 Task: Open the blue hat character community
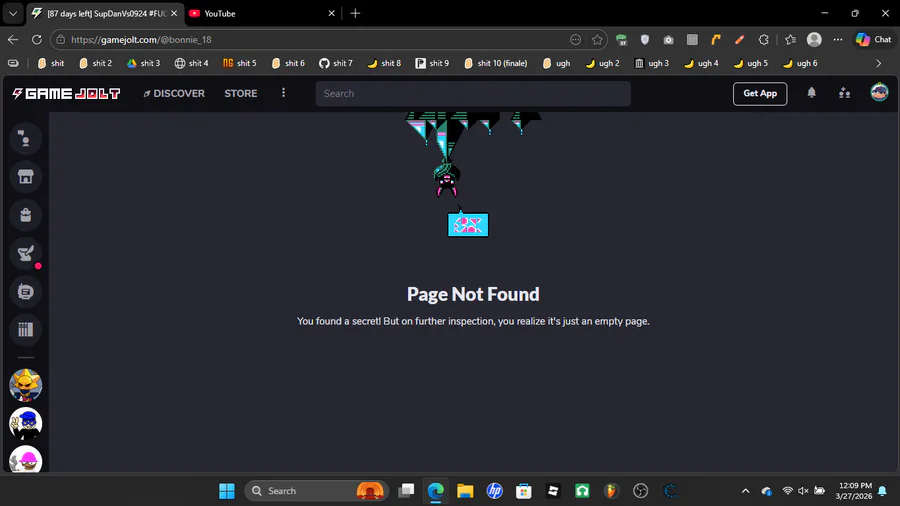click(x=25, y=423)
